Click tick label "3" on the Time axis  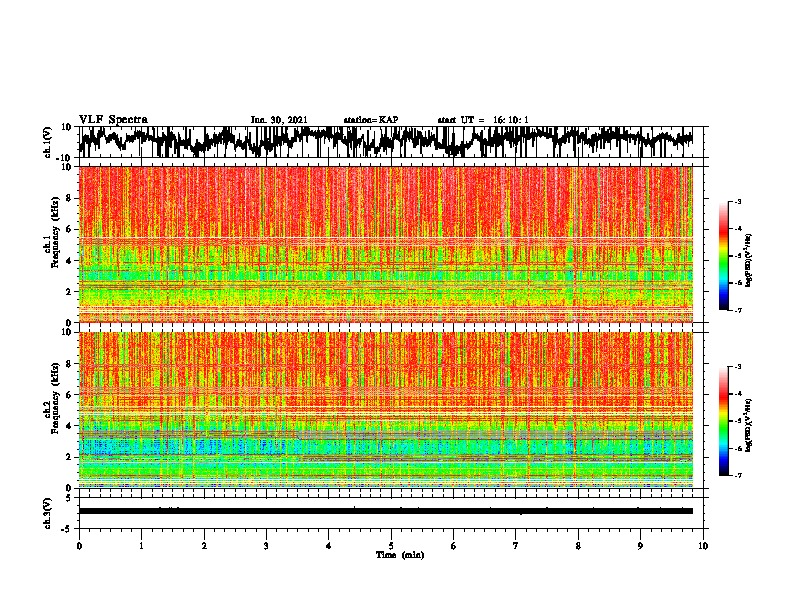[266, 546]
